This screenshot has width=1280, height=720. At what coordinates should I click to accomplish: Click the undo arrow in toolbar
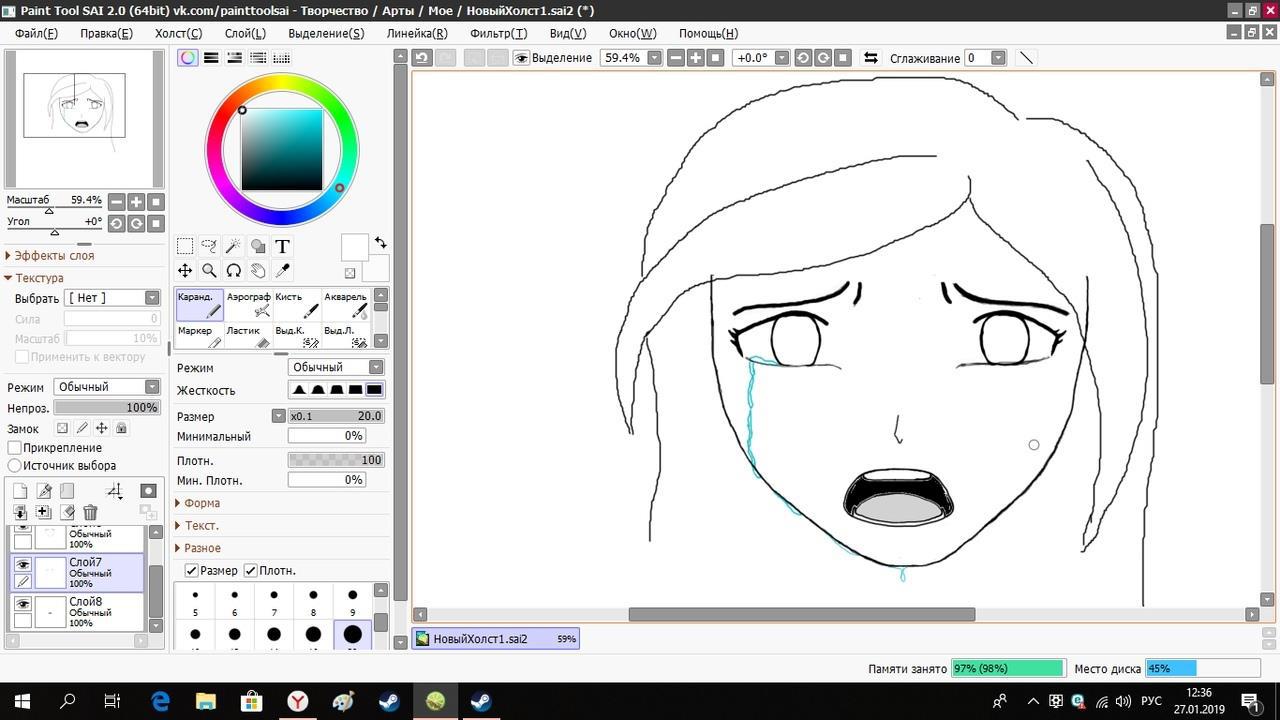(x=422, y=58)
